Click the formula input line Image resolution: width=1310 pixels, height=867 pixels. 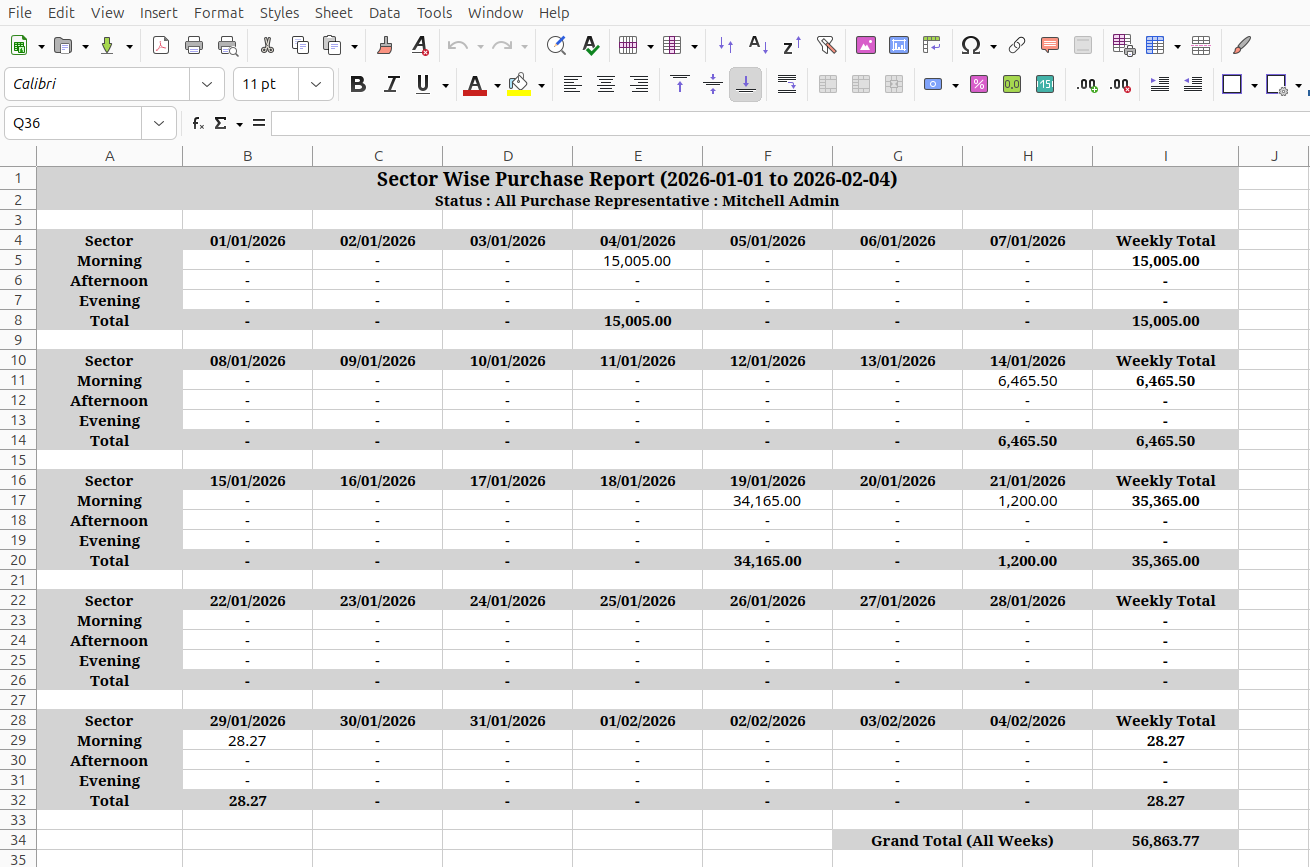click(x=790, y=123)
